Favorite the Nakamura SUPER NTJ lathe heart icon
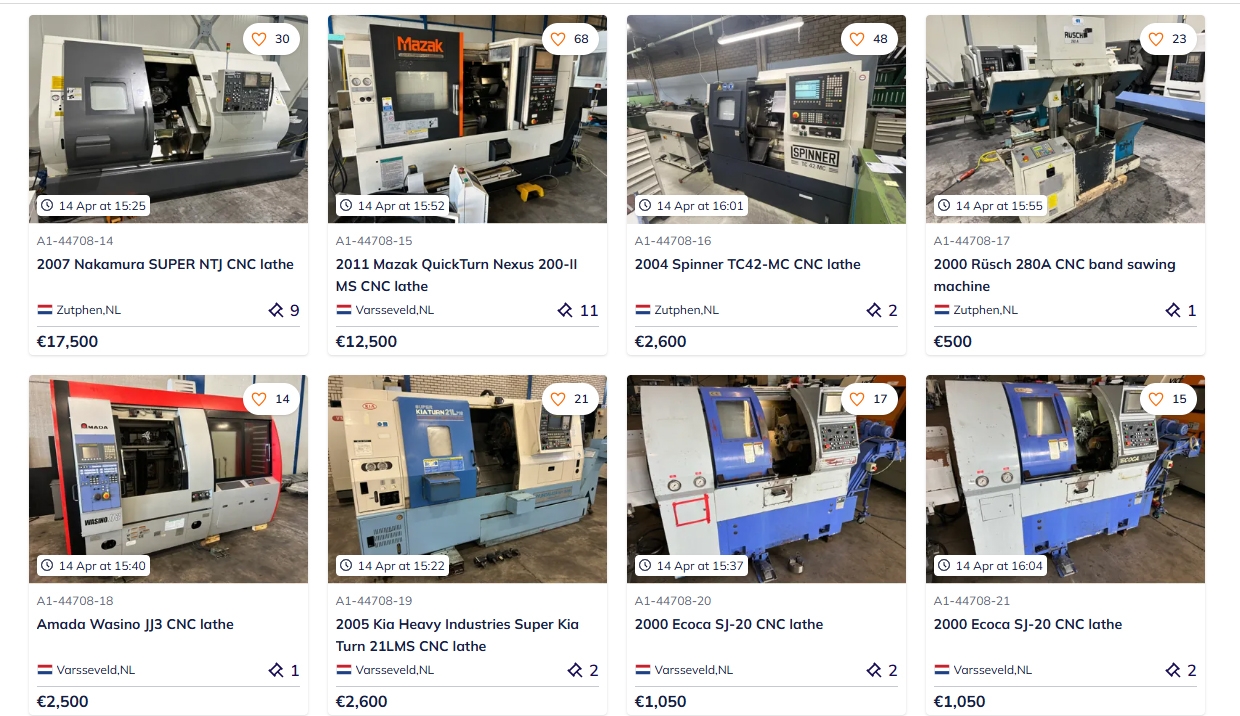The width and height of the screenshot is (1240, 716). coord(259,39)
